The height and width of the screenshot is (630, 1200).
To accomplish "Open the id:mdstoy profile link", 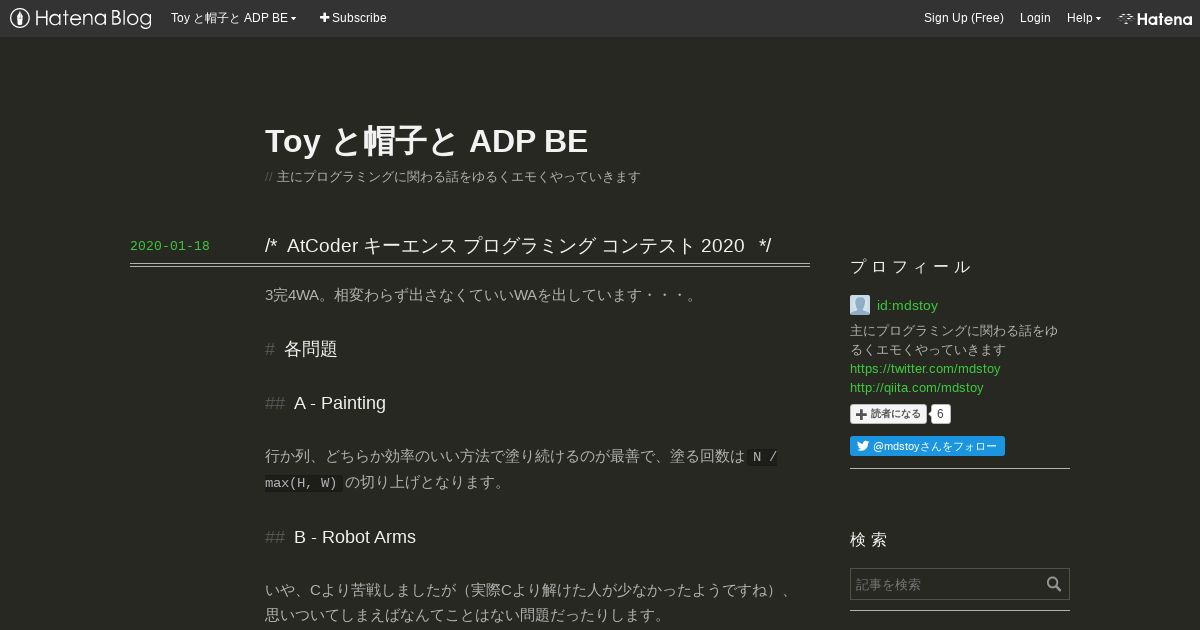I will point(907,305).
